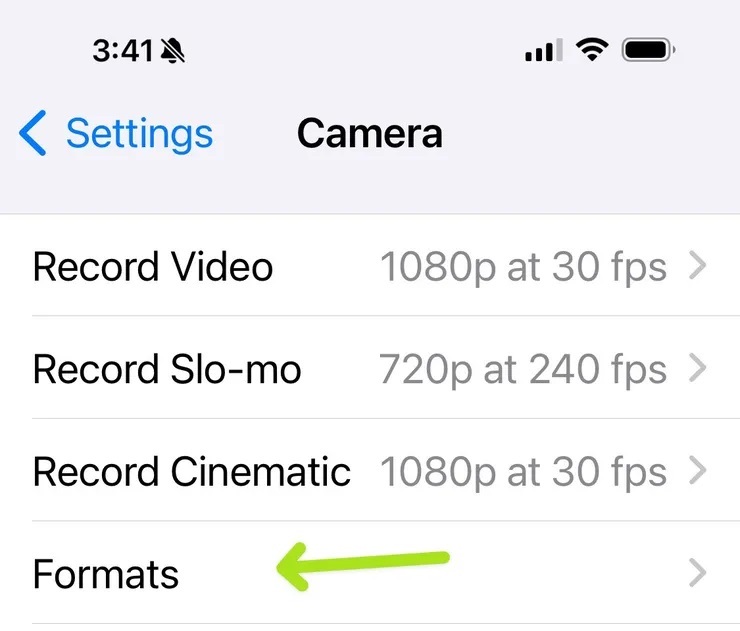Tap the silent mode bell icon
Viewport: 740px width, 631px height.
[x=173, y=51]
